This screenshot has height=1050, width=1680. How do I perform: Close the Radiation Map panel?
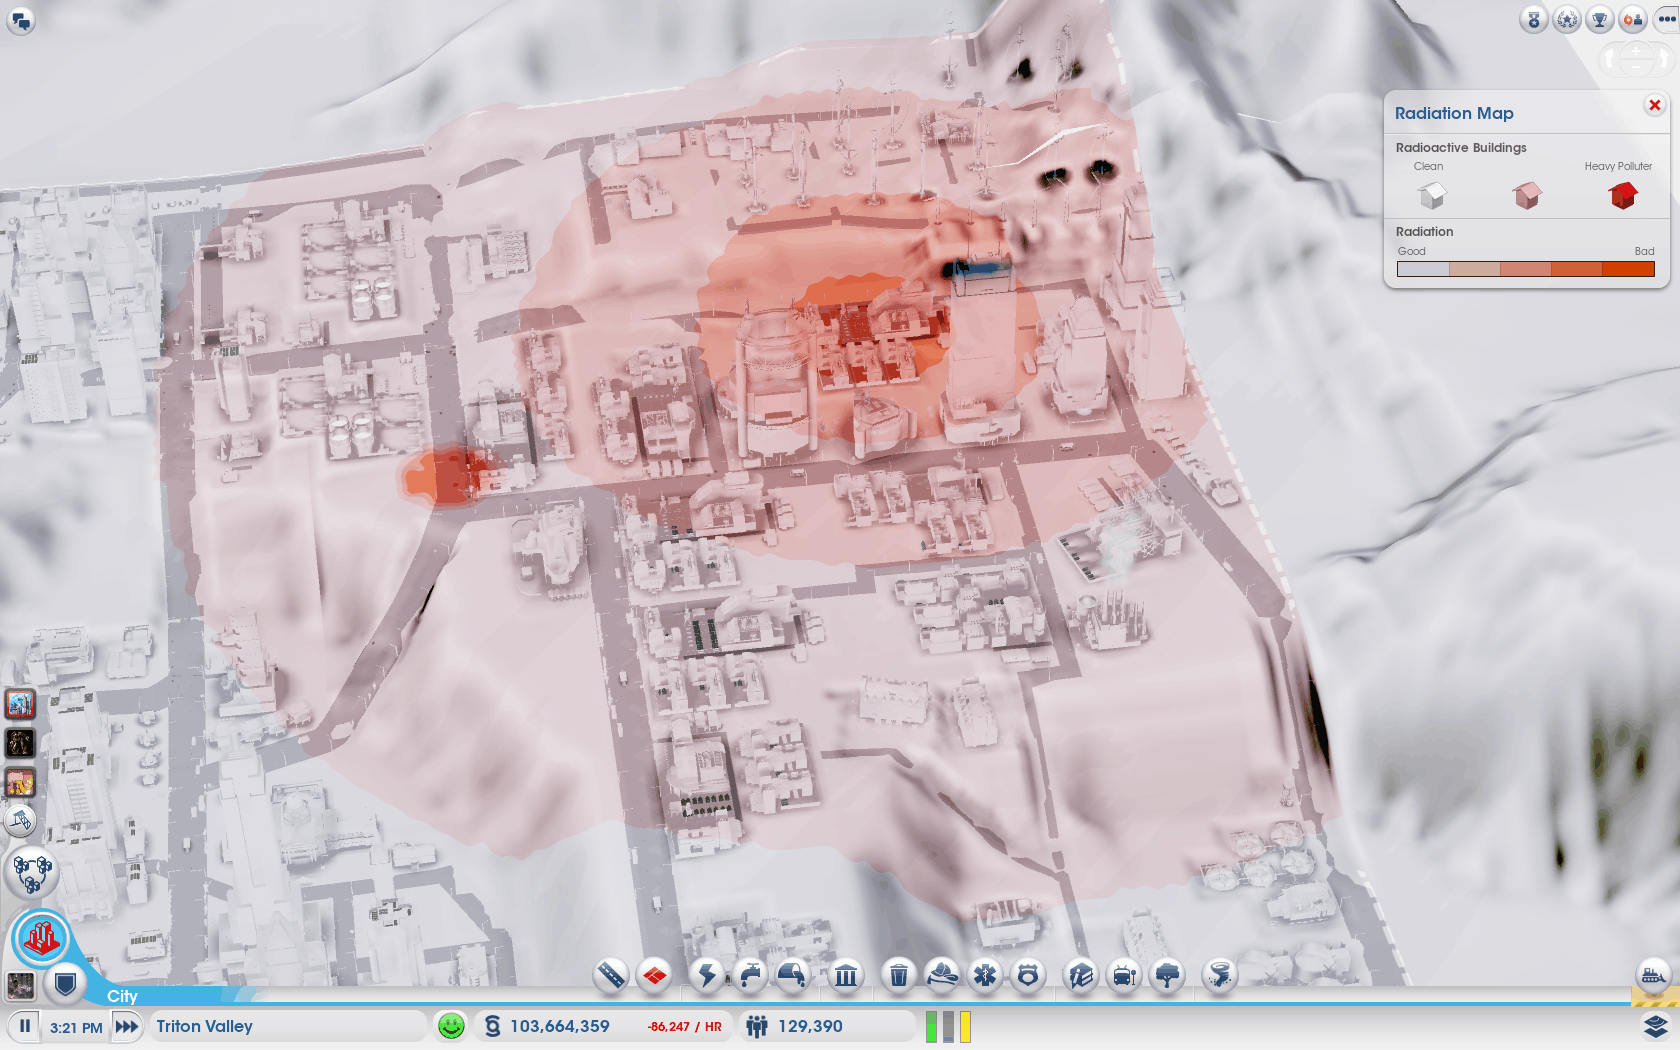point(1655,105)
